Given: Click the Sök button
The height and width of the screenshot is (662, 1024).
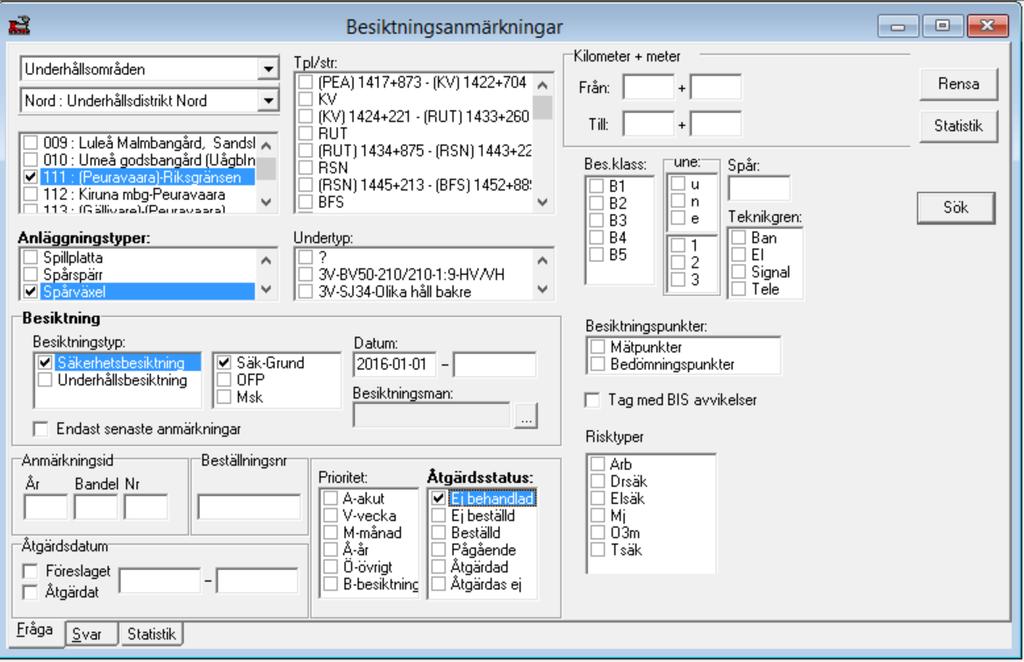Looking at the screenshot, I should coord(955,208).
